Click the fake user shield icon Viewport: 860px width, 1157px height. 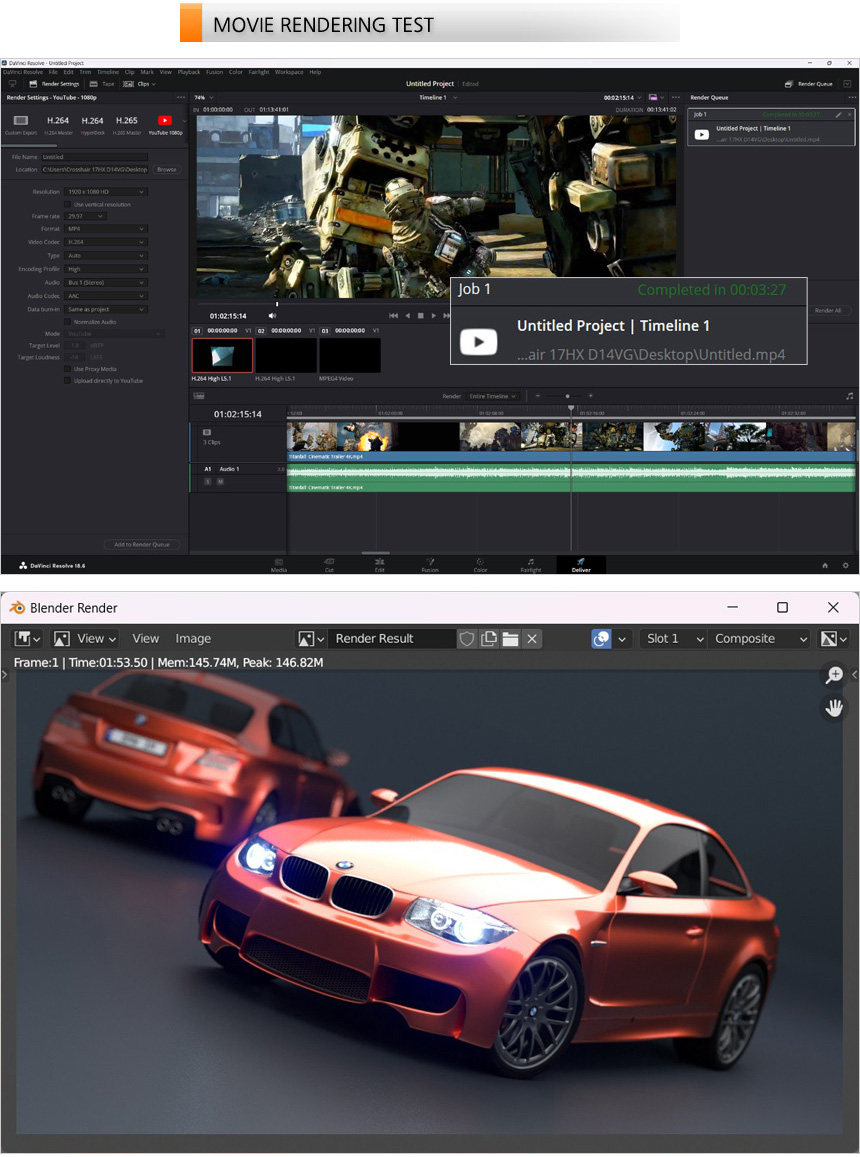point(467,639)
